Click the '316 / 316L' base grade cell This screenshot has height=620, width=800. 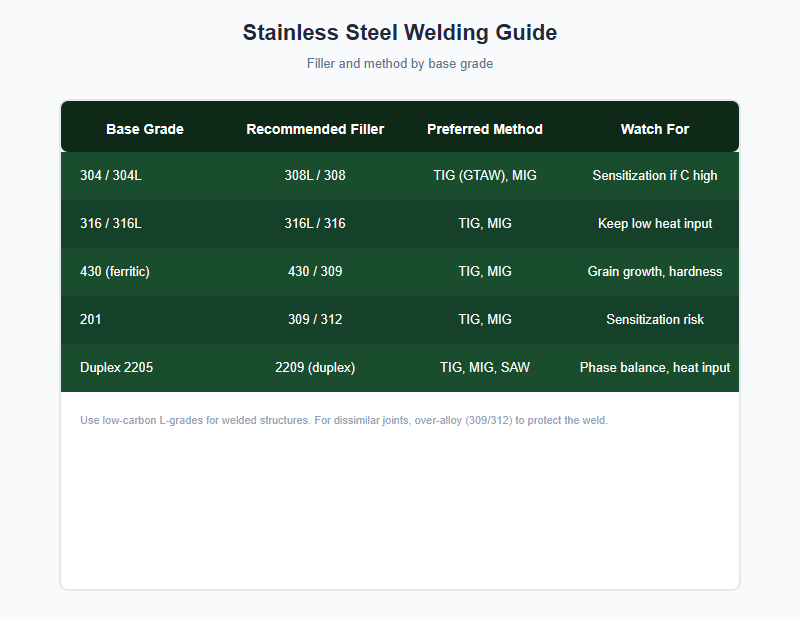(x=111, y=224)
